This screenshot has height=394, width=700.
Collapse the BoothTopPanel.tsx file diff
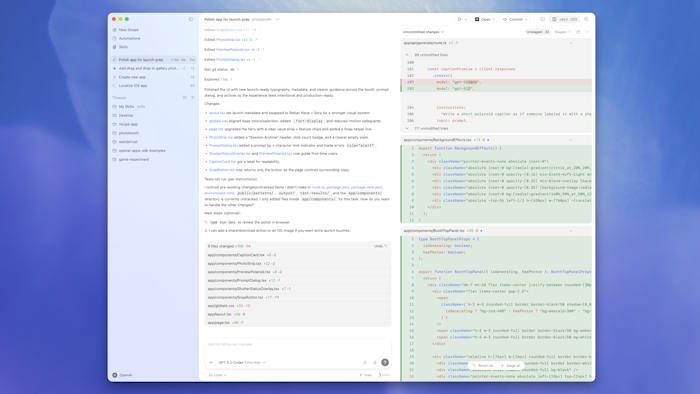pos(571,231)
